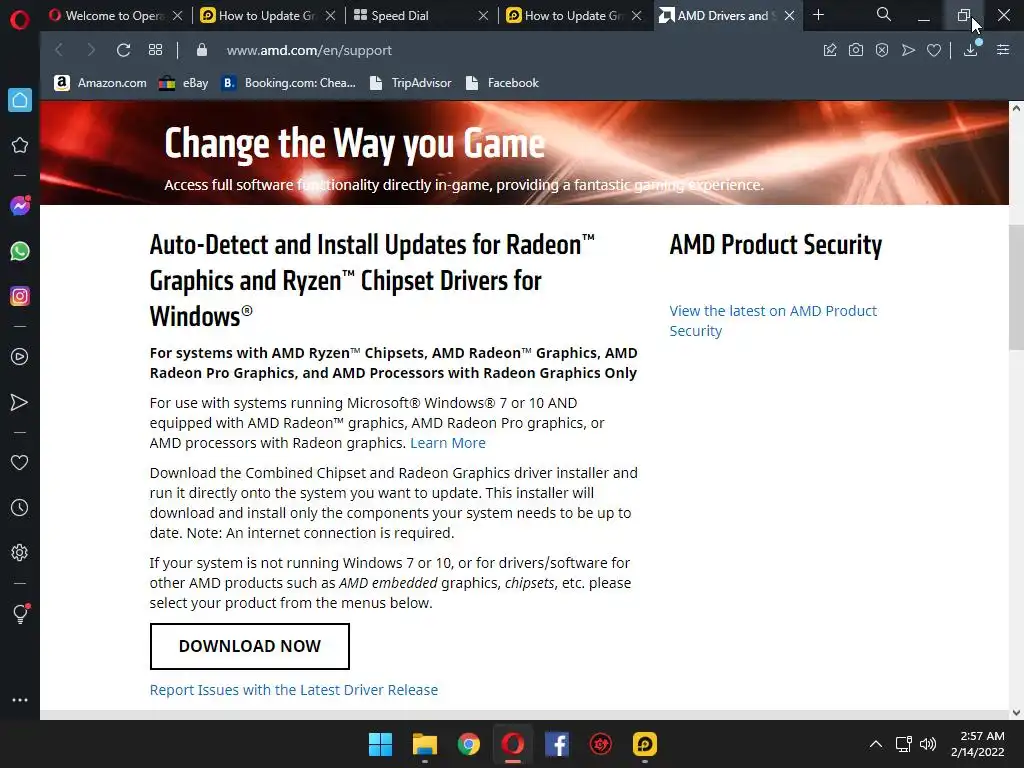Viewport: 1024px width, 768px height.
Task: Click the scrollbar down arrow
Action: coord(1016,712)
